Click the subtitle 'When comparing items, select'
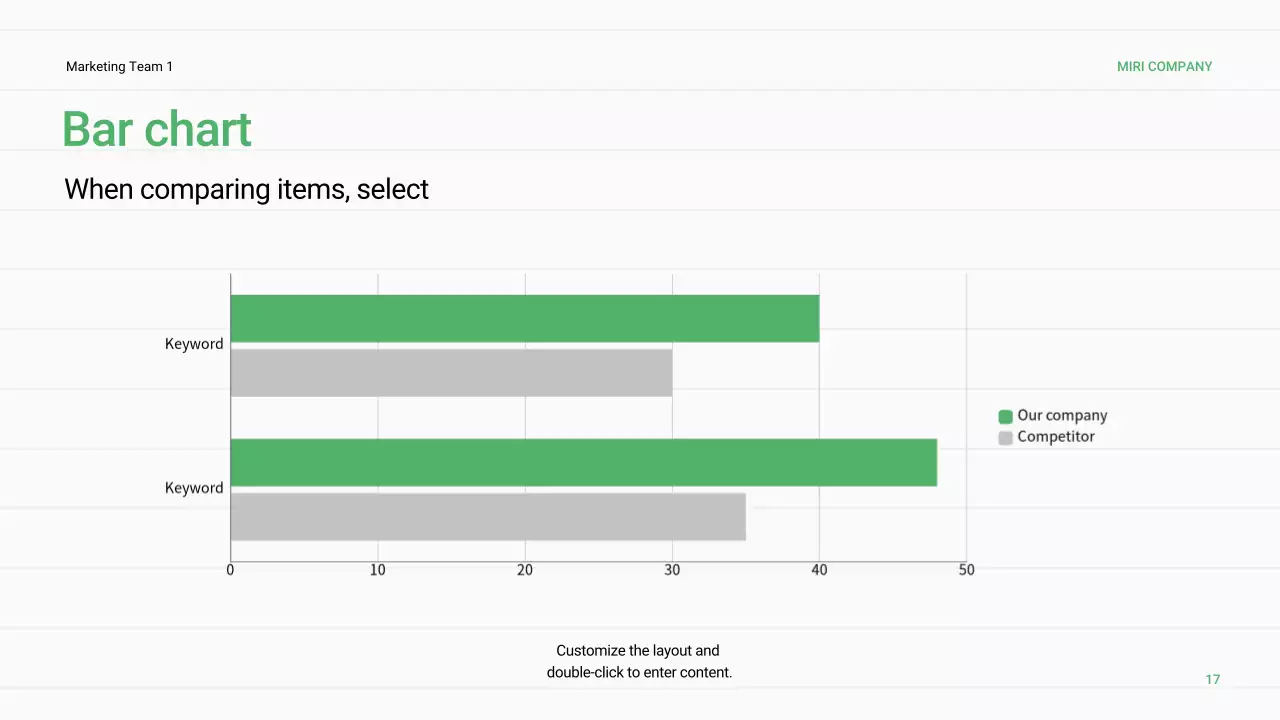This screenshot has height=720, width=1280. [246, 189]
